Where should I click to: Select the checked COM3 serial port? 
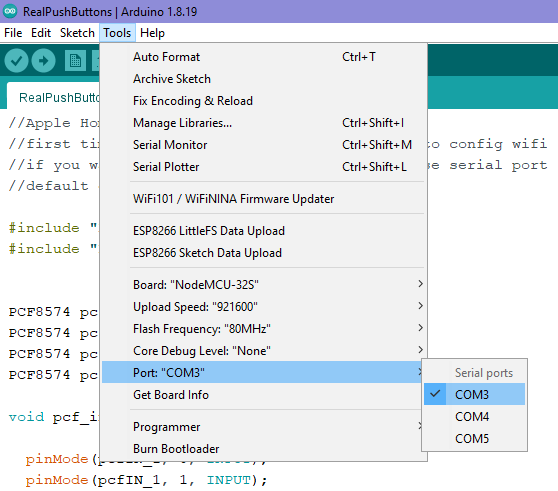pyautogui.click(x=474, y=394)
